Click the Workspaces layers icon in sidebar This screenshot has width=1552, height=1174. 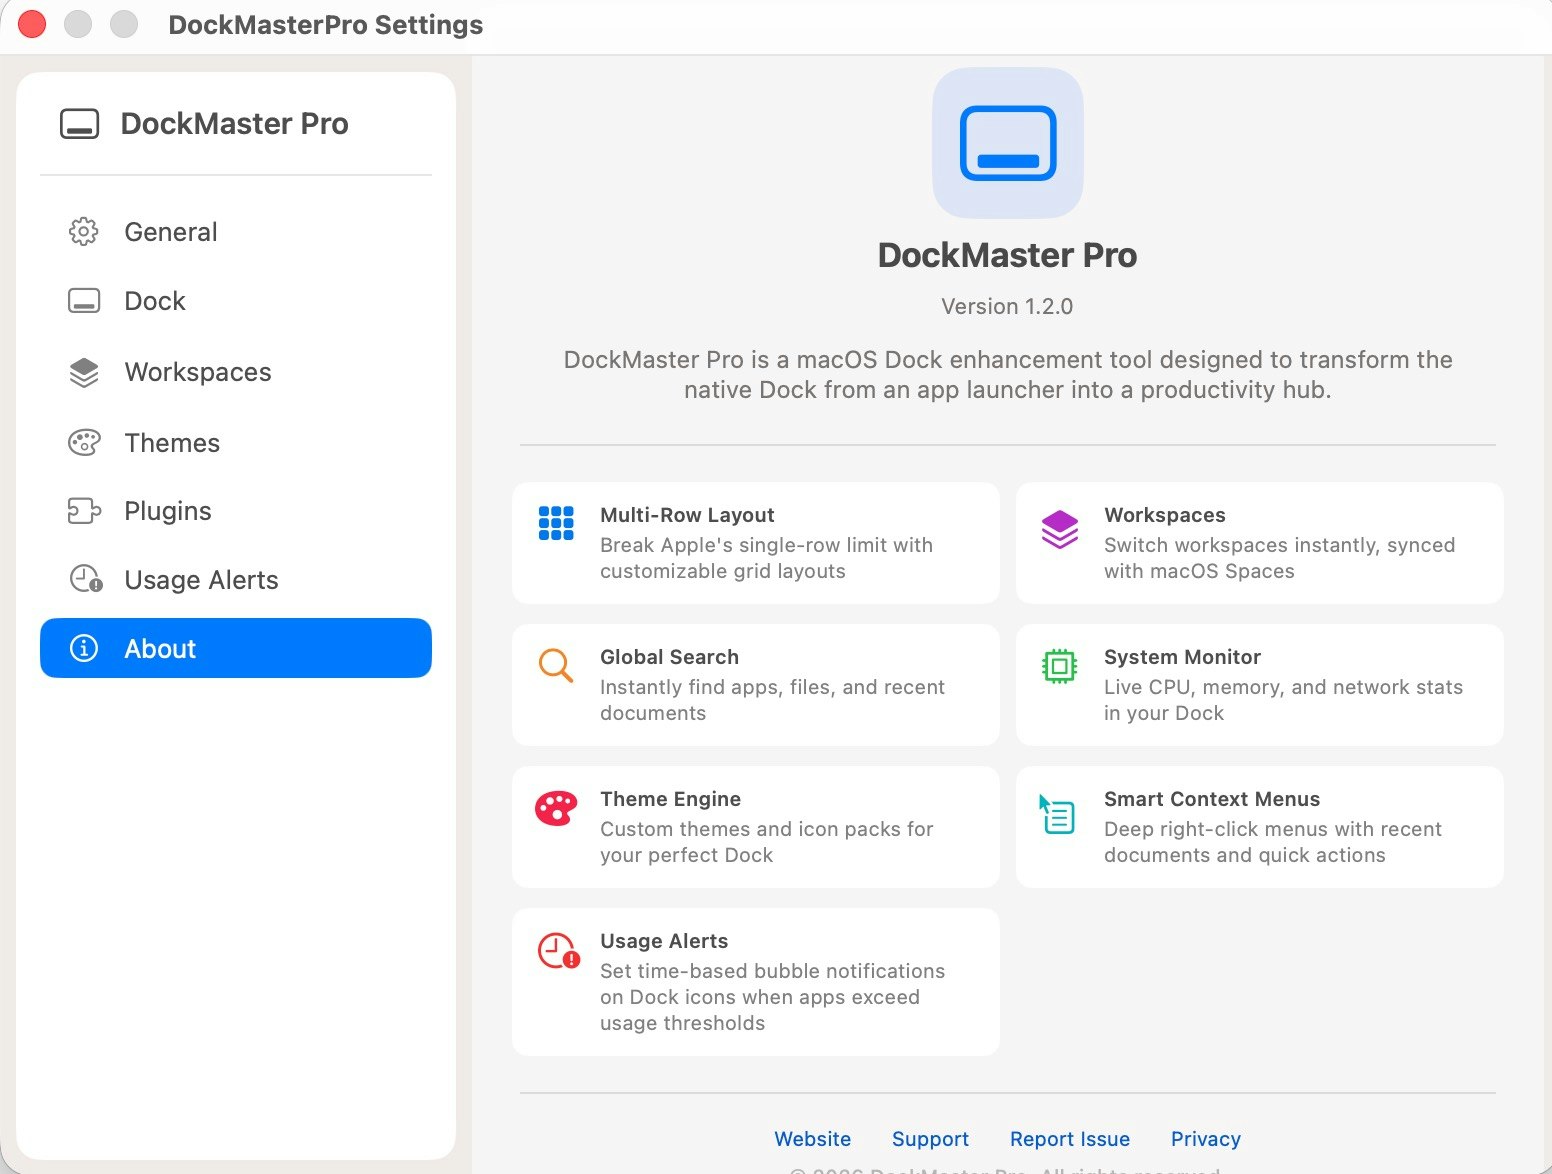click(84, 371)
